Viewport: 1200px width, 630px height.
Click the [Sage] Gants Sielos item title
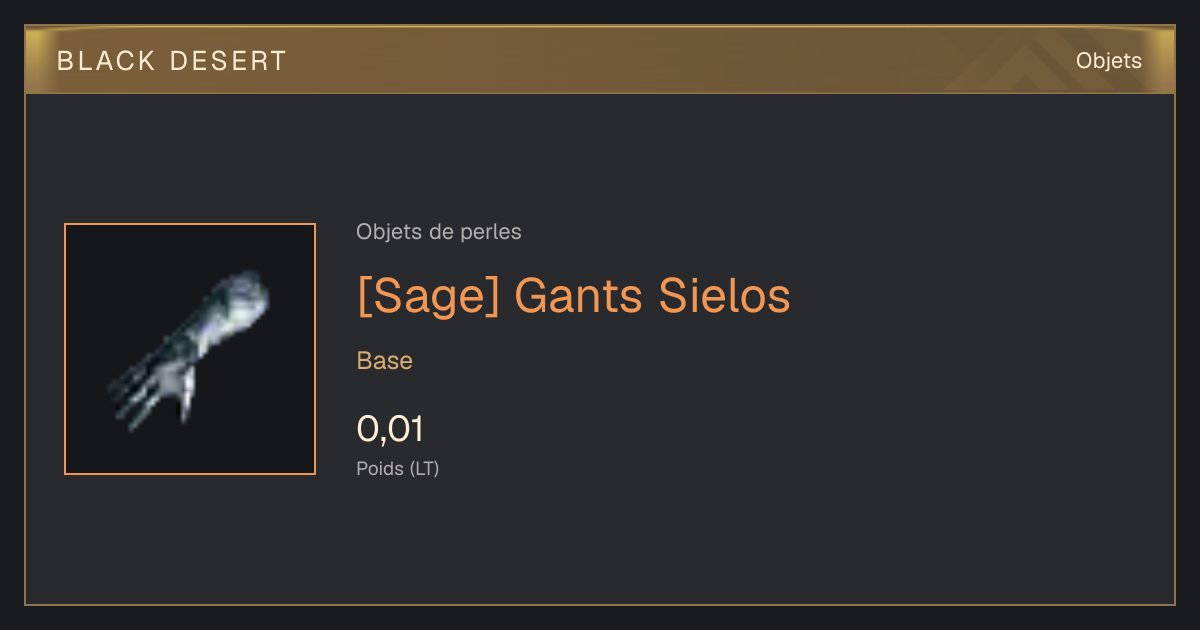coord(574,296)
